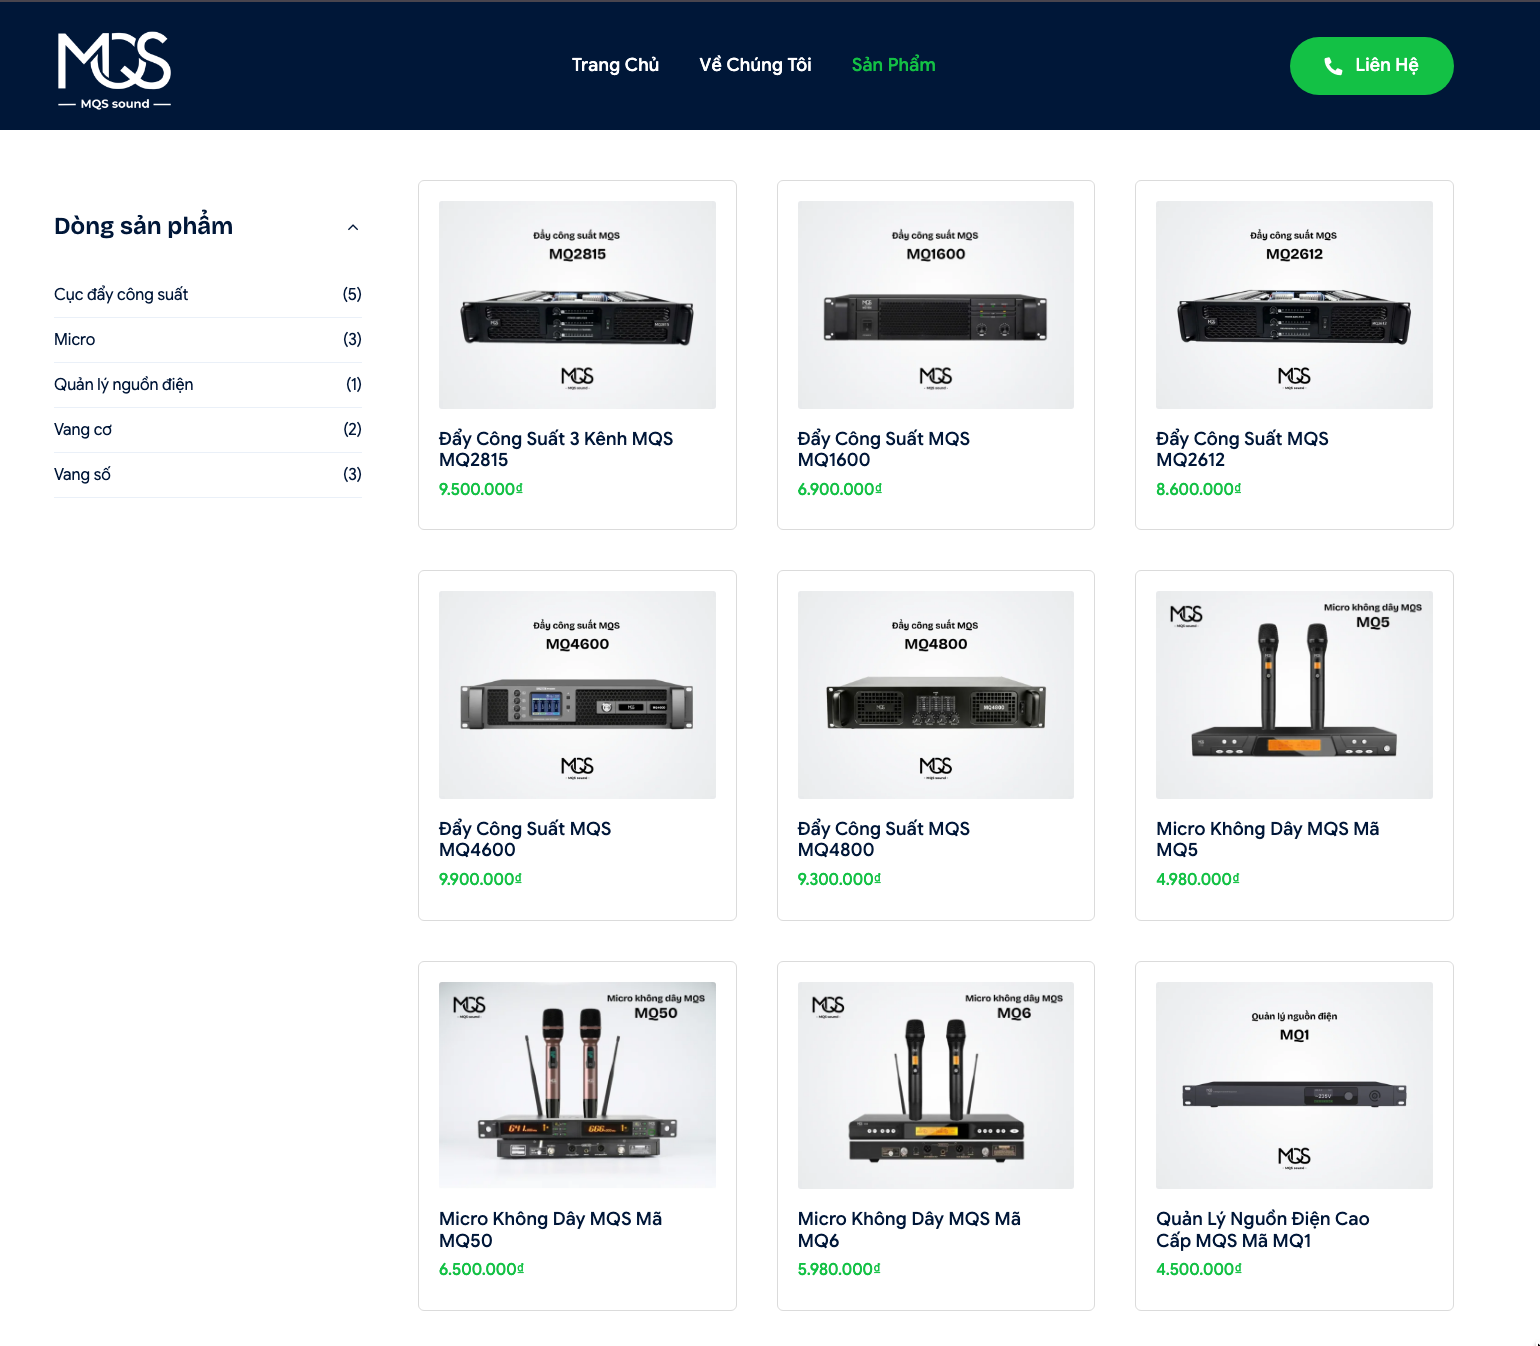This screenshot has height=1346, width=1540.
Task: Open Quản Lý Nguồn Điện Cao Cấp MQ1 title
Action: (x=1263, y=1229)
